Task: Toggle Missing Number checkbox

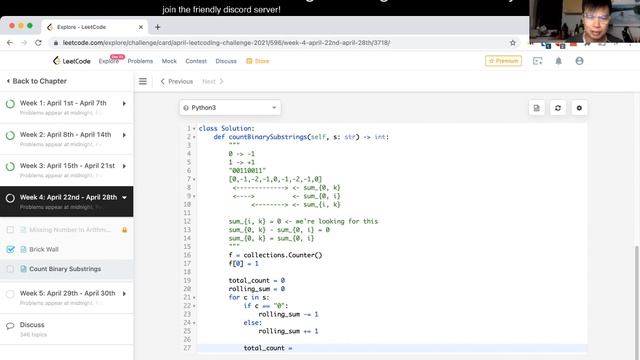Action: [x=11, y=230]
